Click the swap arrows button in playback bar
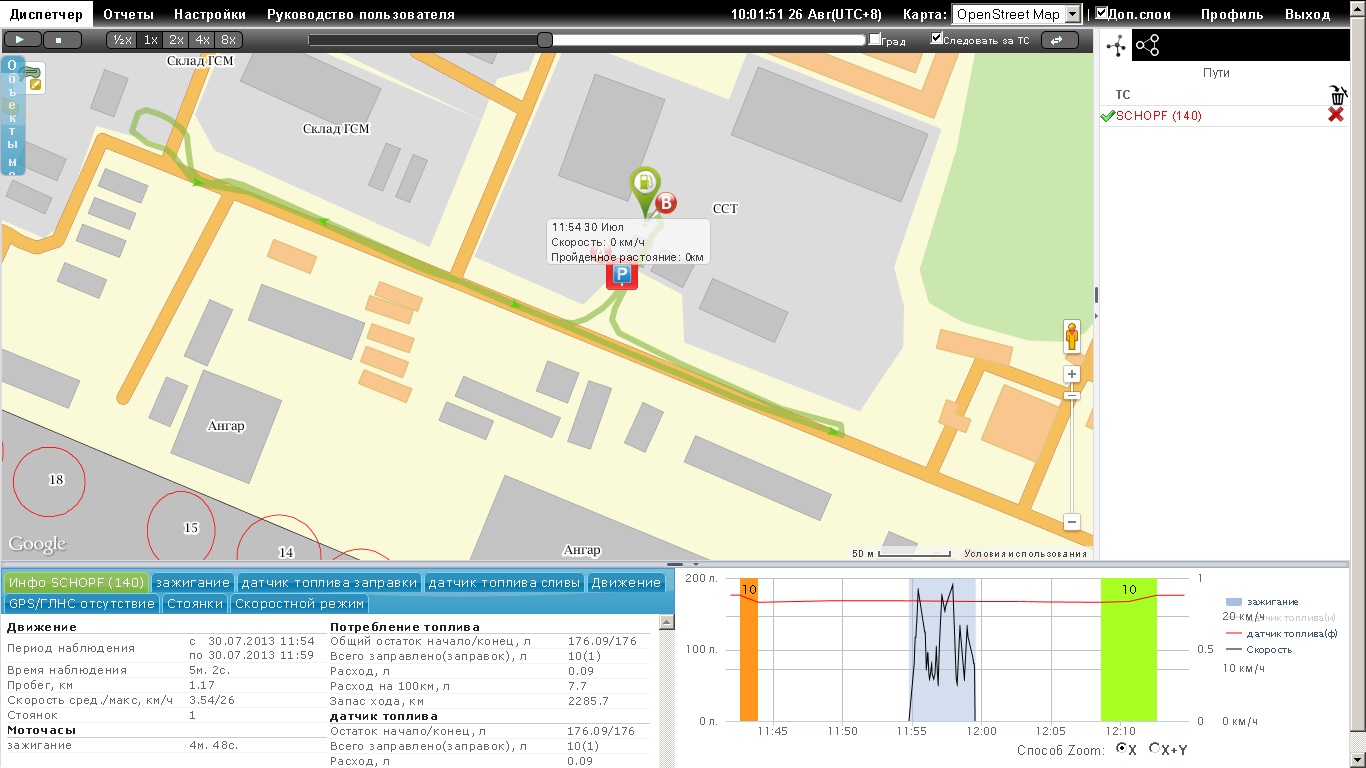 1059,40
